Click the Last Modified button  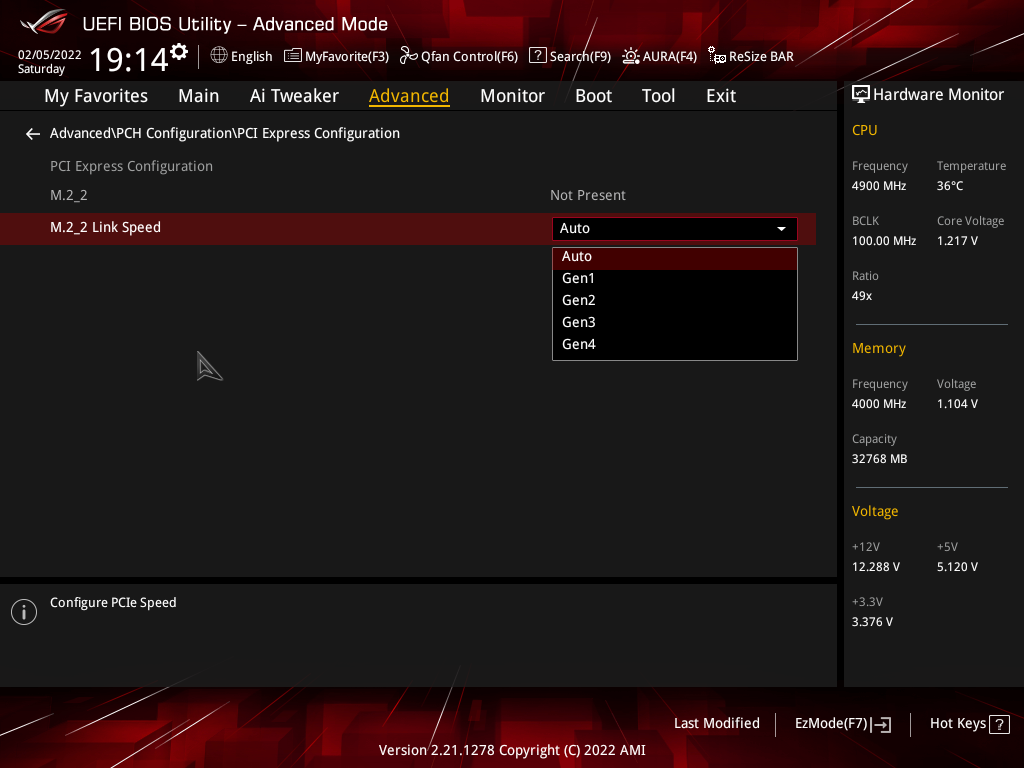click(716, 724)
